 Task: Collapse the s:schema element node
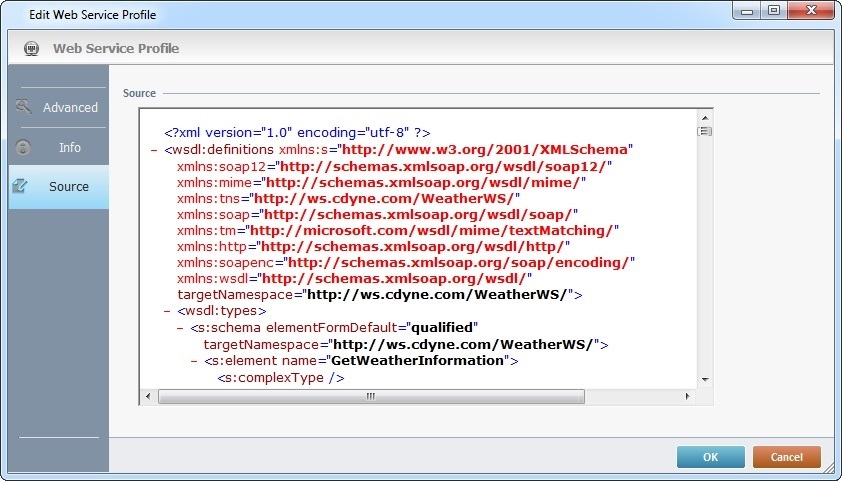pyautogui.click(x=180, y=327)
